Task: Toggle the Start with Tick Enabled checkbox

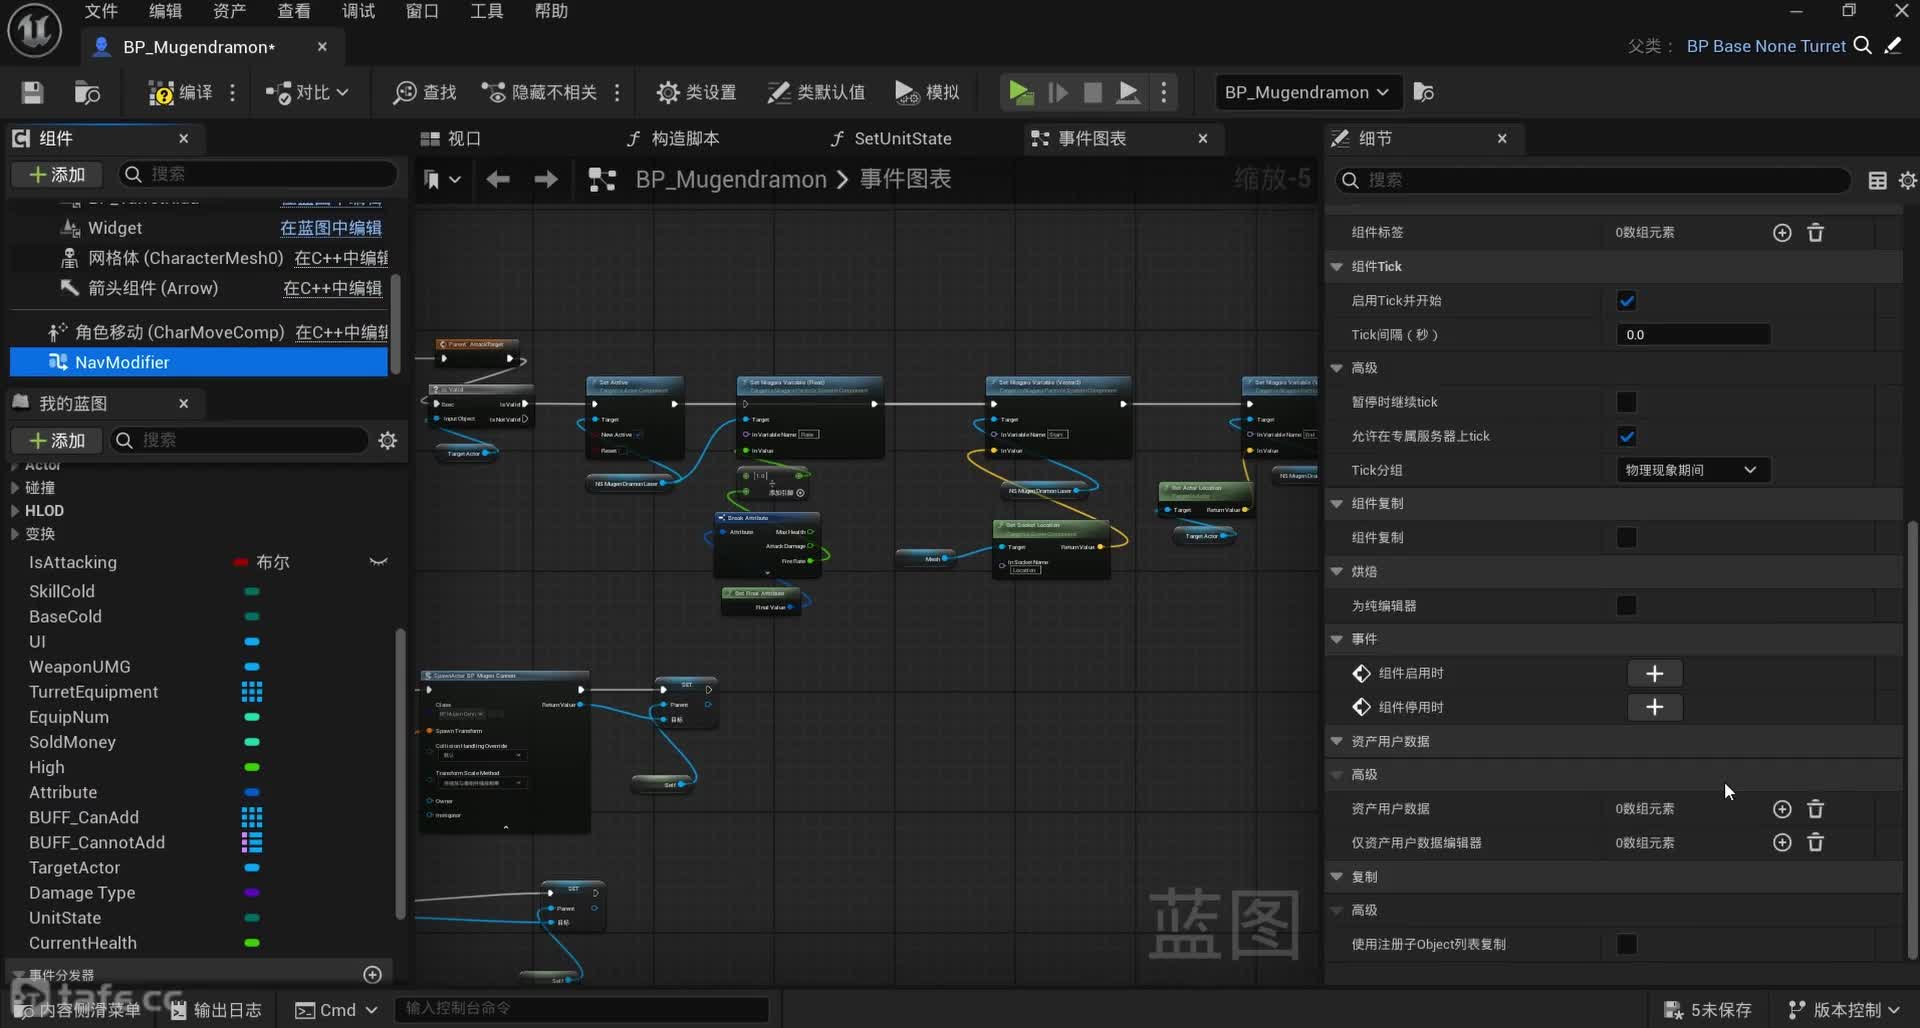Action: pos(1626,301)
